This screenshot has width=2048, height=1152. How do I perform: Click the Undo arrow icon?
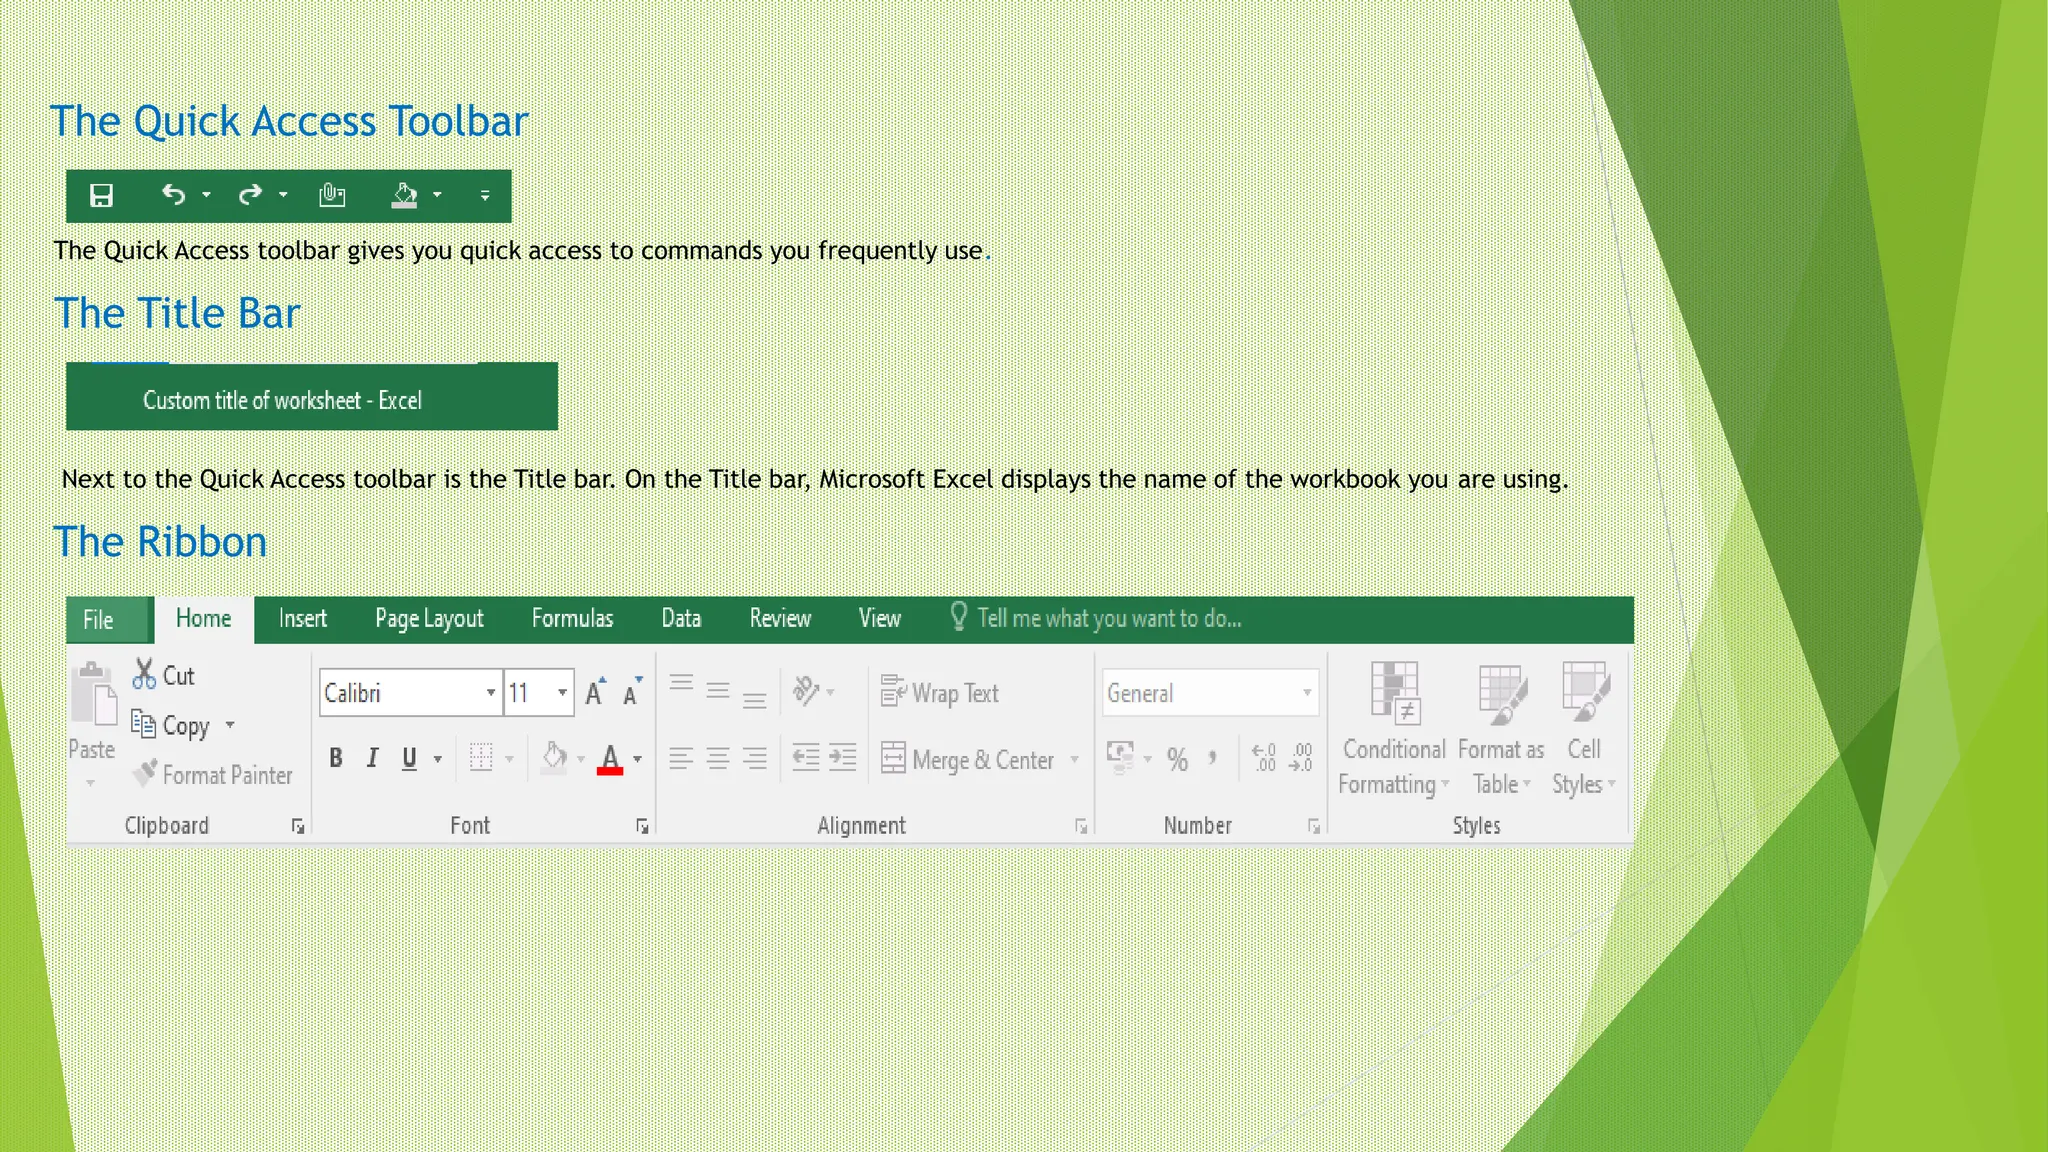pos(174,194)
